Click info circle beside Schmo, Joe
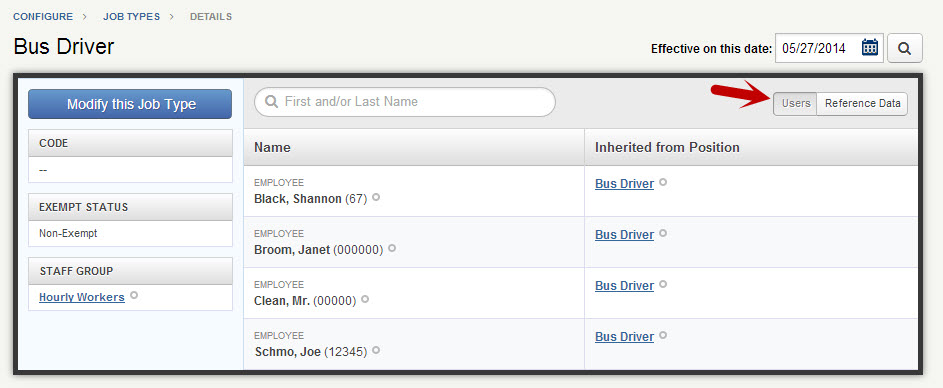 point(376,350)
